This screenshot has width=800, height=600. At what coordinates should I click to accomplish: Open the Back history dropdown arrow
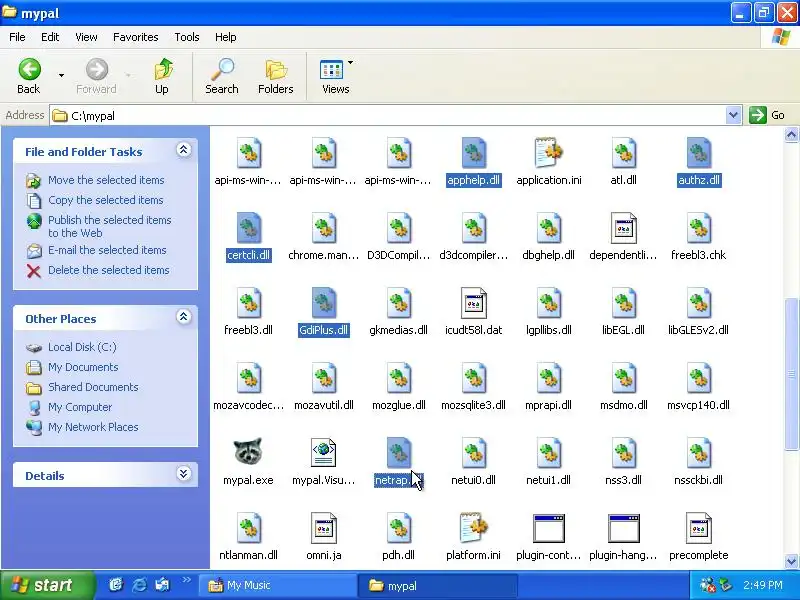(61, 76)
